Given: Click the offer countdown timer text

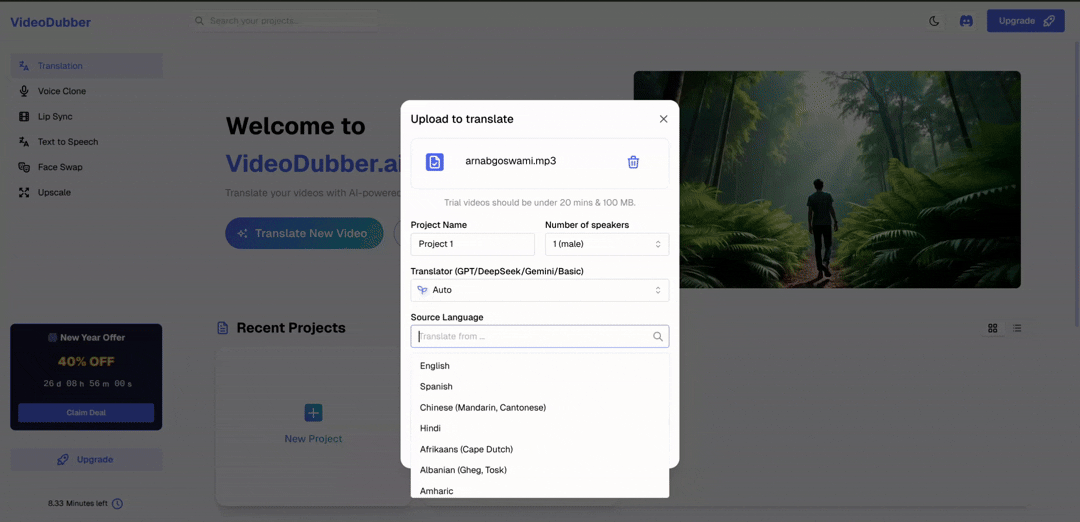Looking at the screenshot, I should [x=87, y=384].
